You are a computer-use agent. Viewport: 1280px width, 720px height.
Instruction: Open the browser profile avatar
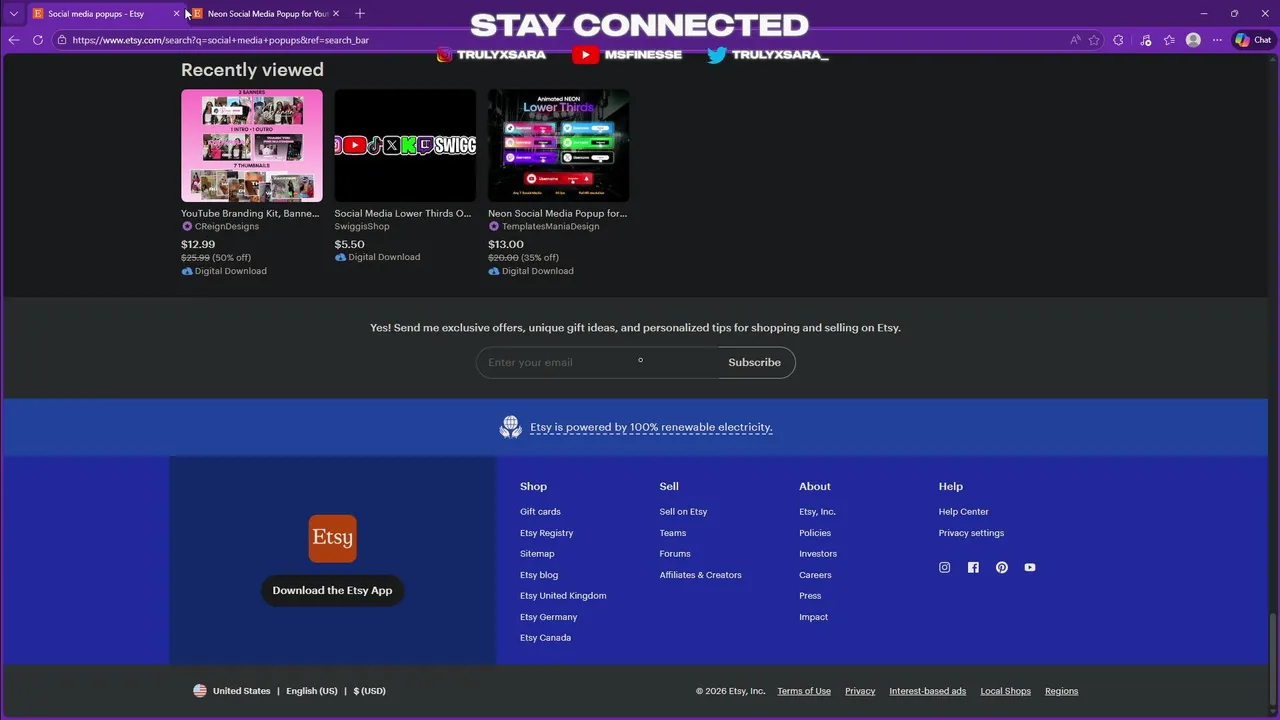click(1193, 40)
